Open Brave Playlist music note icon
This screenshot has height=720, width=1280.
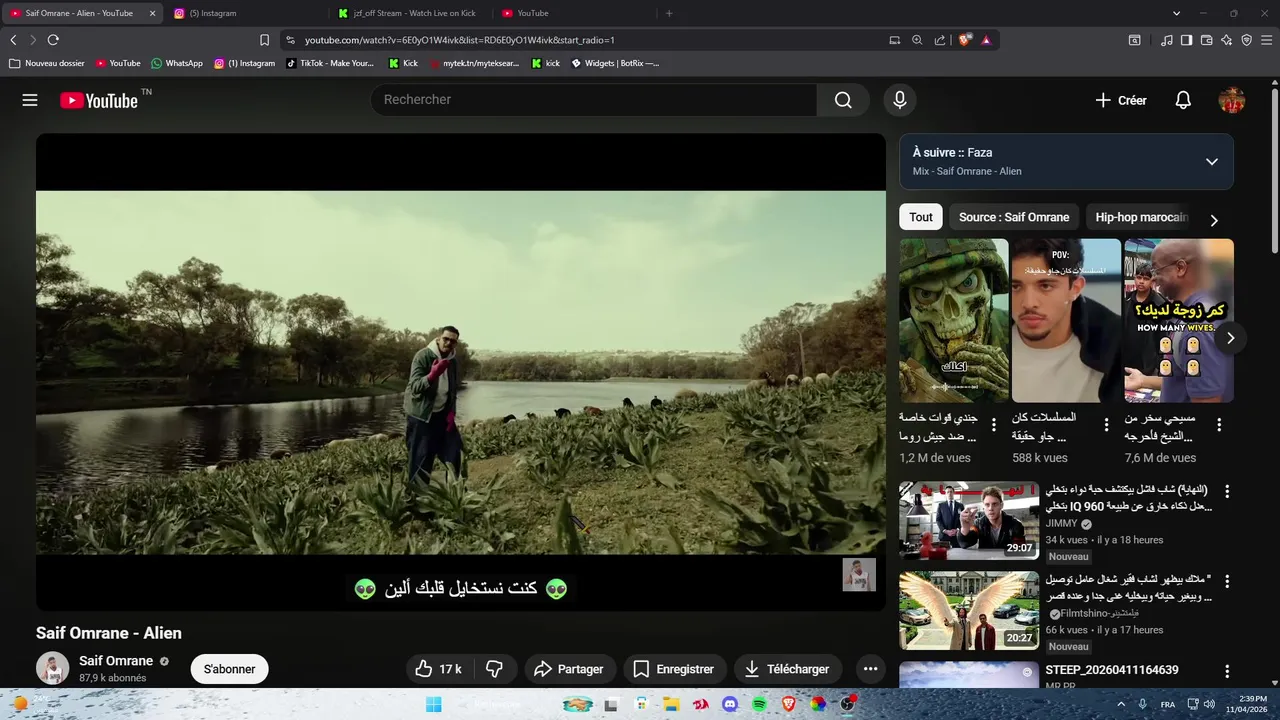click(x=1167, y=40)
